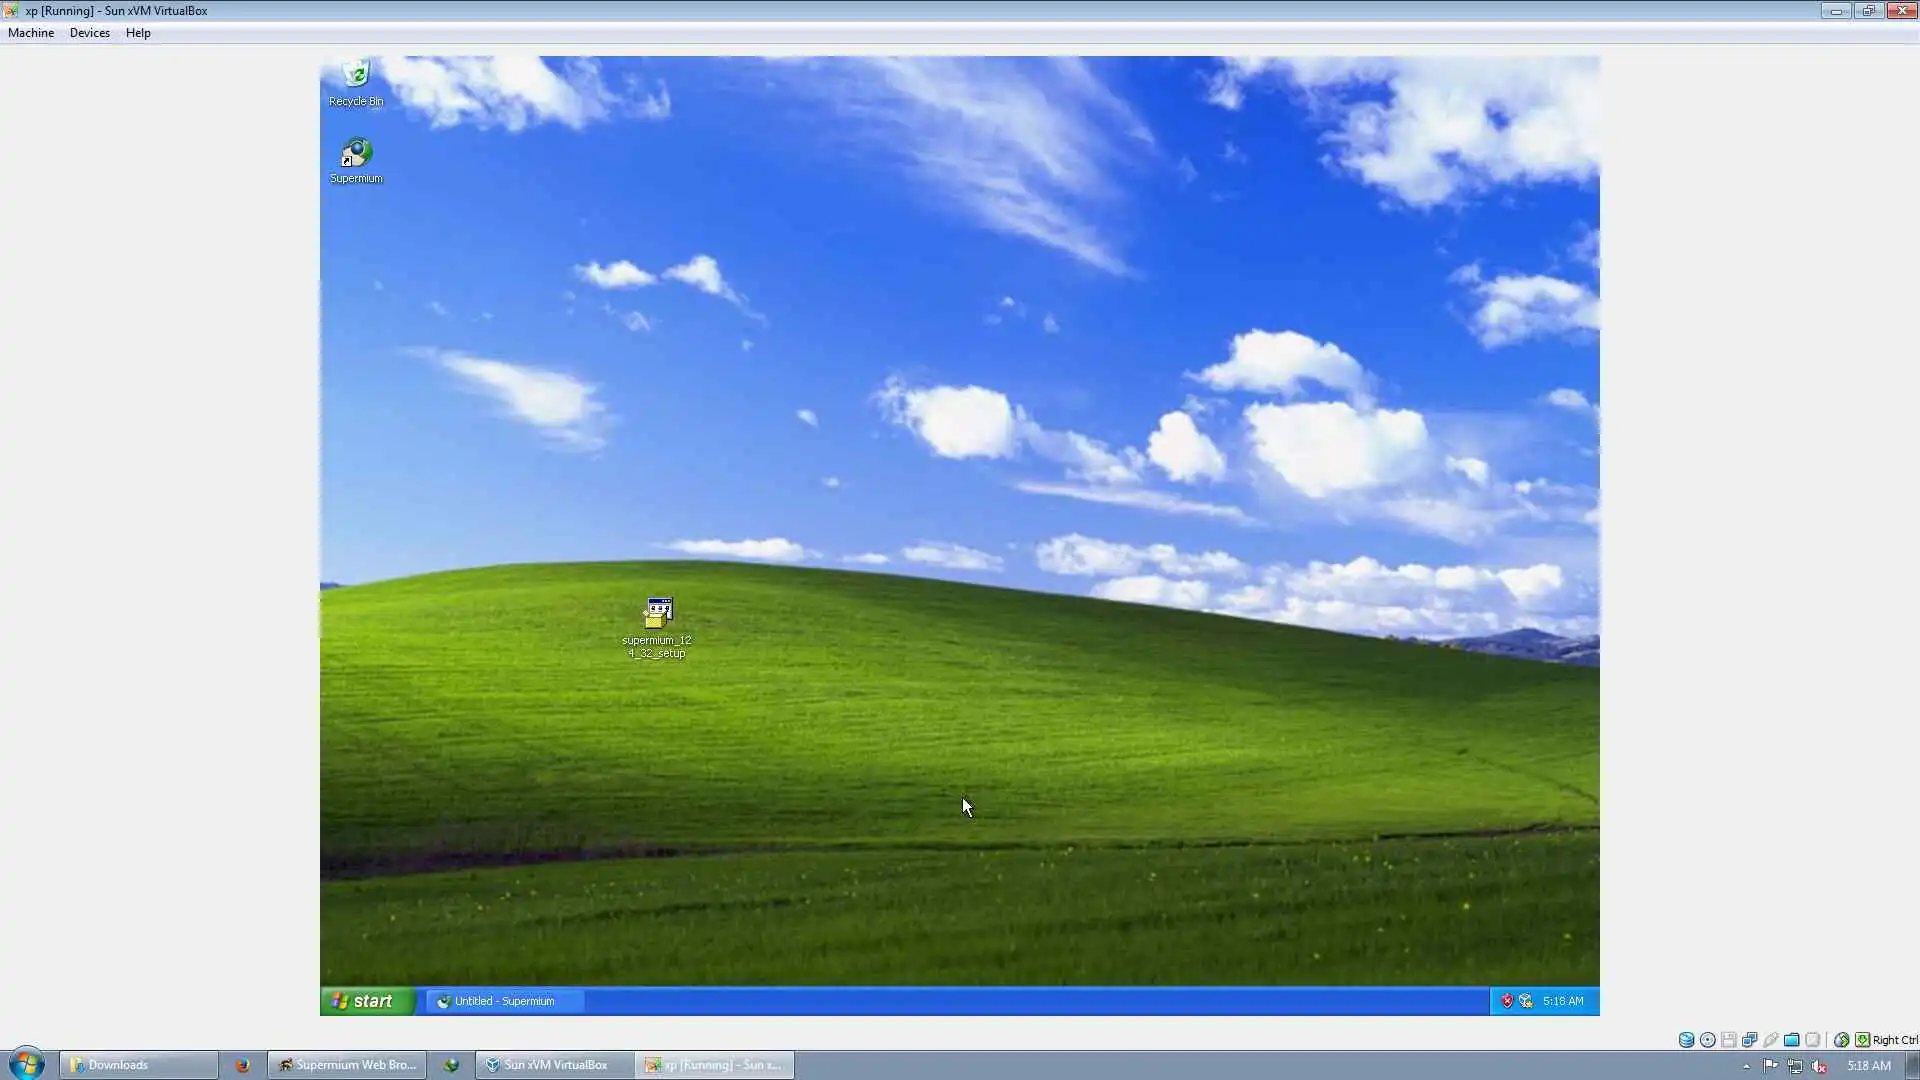Click the XP tray clock showing 5:18 AM
The width and height of the screenshot is (1920, 1080).
click(x=1562, y=1001)
